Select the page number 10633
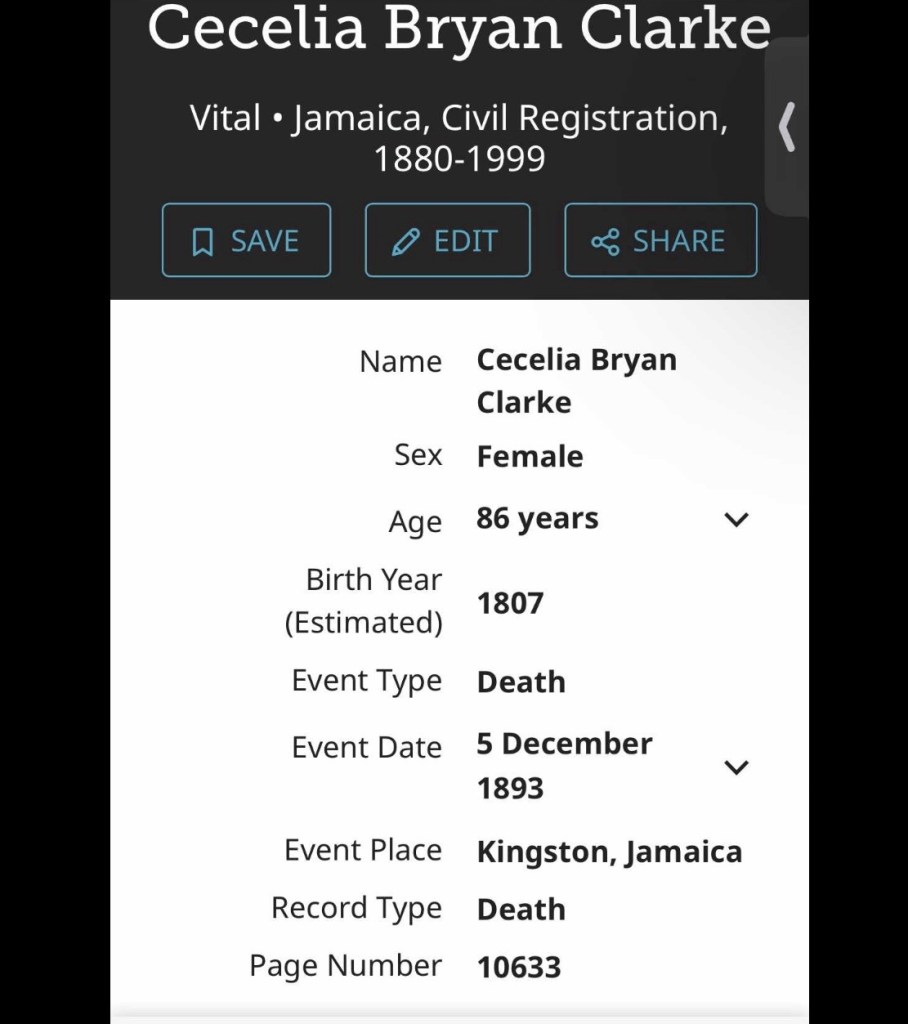This screenshot has width=908, height=1024. point(519,967)
